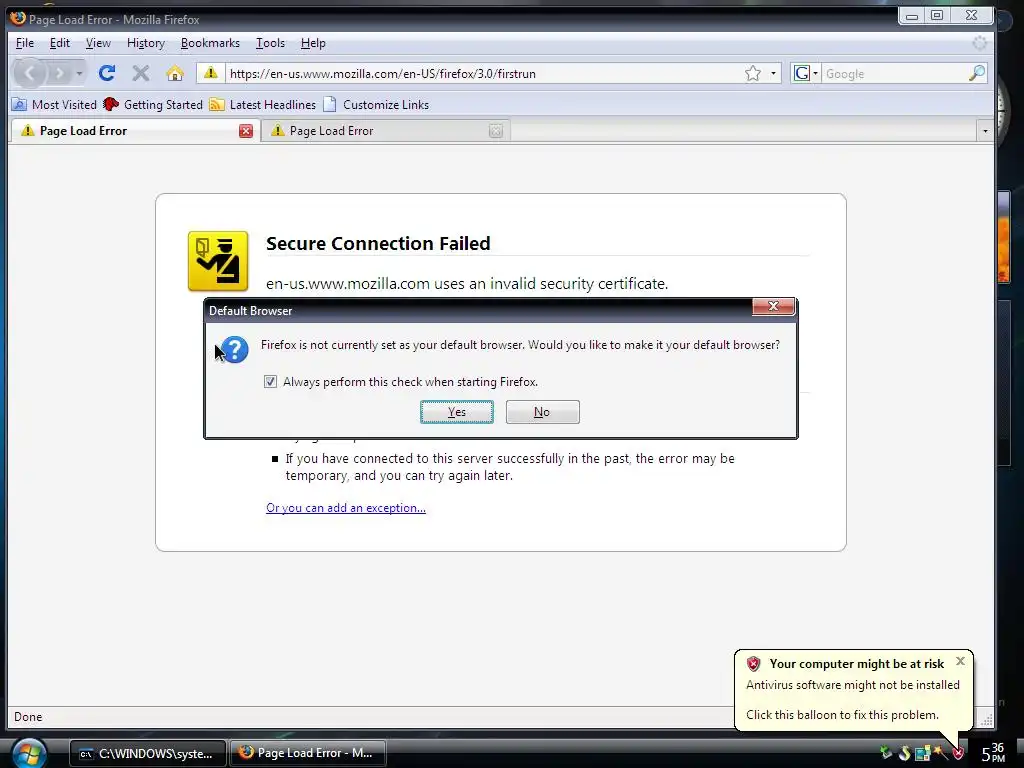Screen dimensions: 1024x768
Task: Click Or you can add an exception link
Action: coord(345,507)
